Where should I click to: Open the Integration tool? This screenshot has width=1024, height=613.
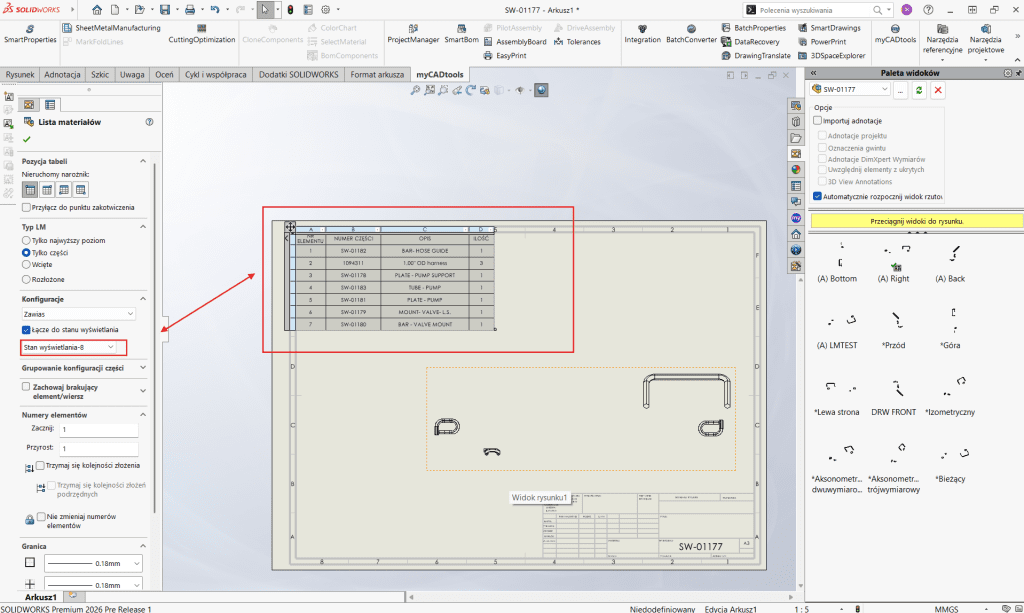[642, 33]
